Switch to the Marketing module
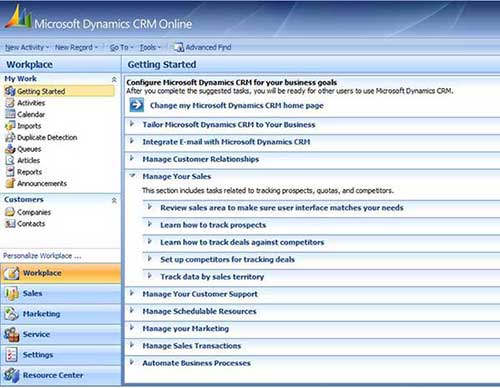Viewport: 500px width, 388px height. point(61,314)
